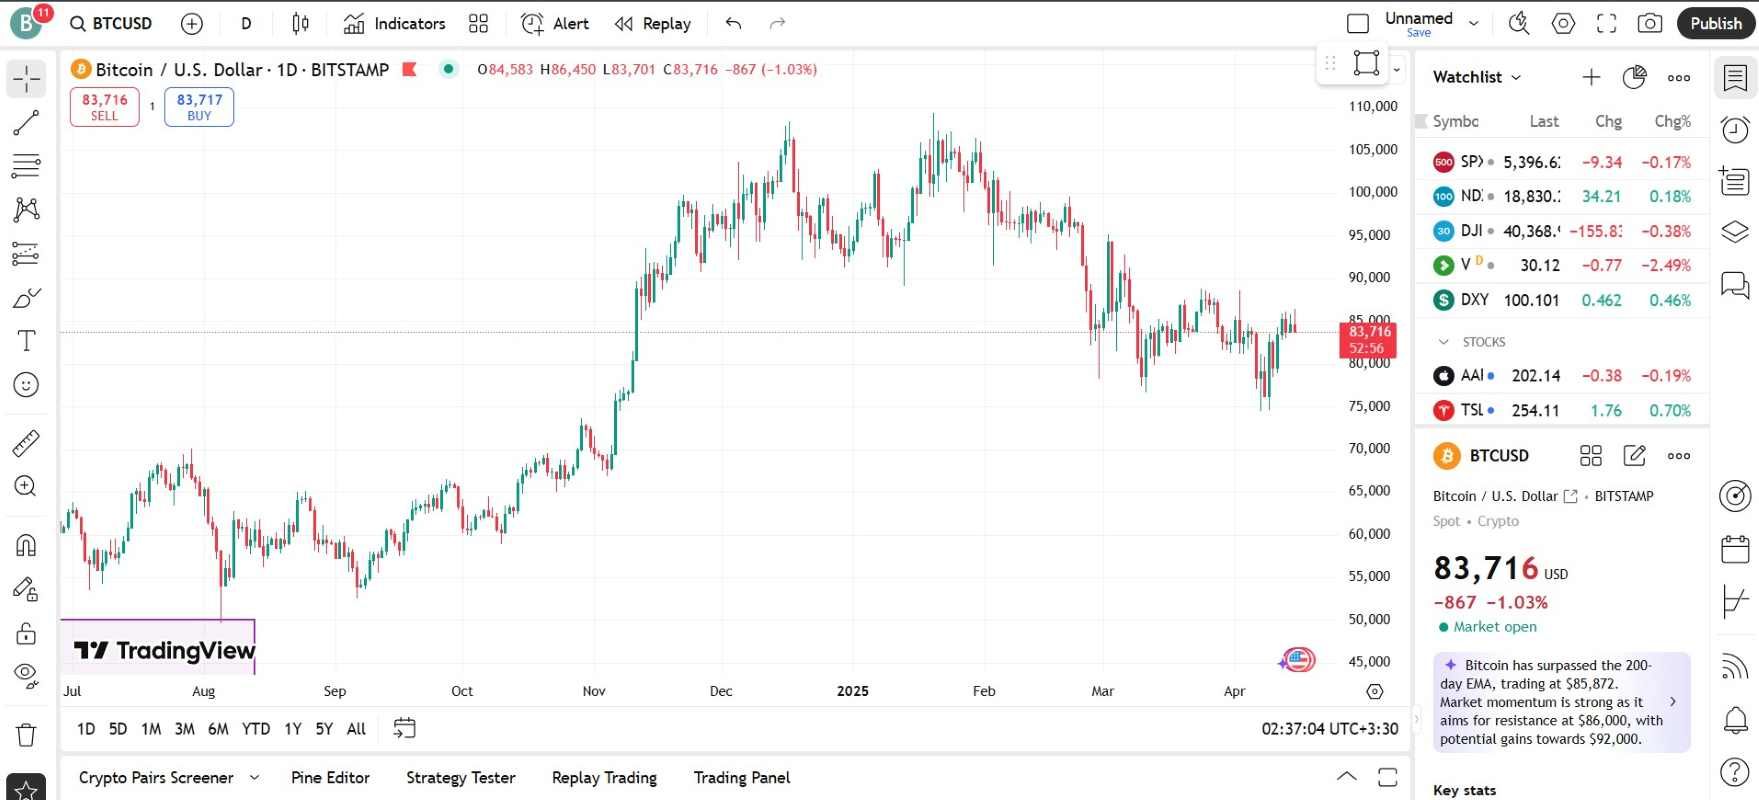
Task: Open the Help Center question icon
Action: pos(1735,772)
